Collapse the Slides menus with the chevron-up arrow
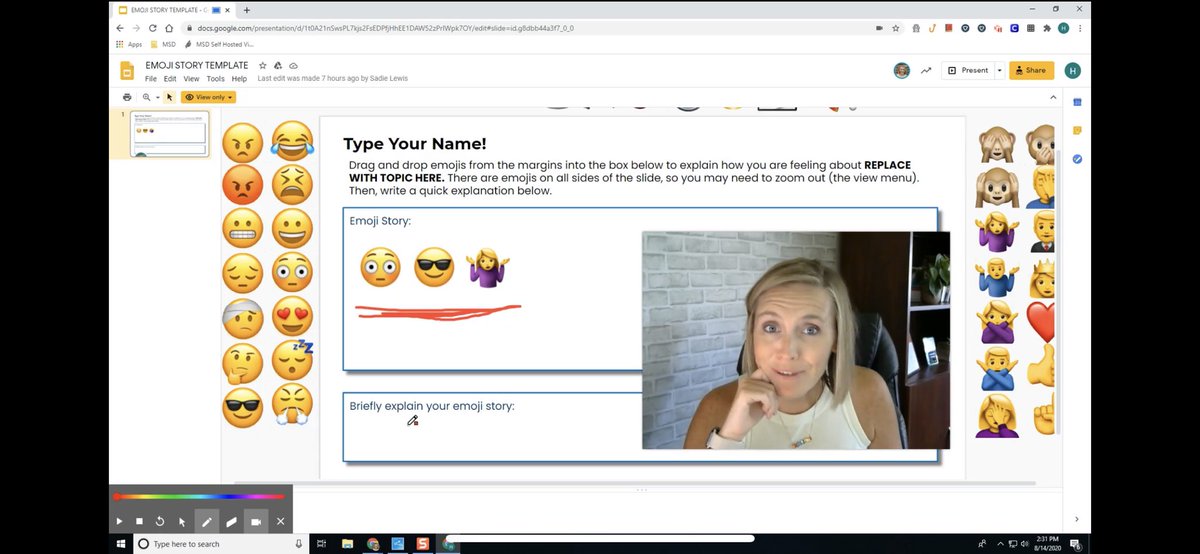This screenshot has height=554, width=1200. coord(1053,97)
